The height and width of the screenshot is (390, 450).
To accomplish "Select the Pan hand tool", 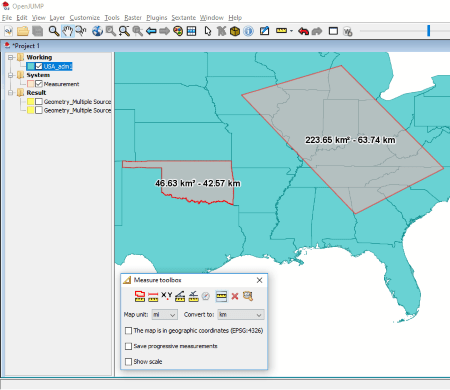I will (68, 31).
